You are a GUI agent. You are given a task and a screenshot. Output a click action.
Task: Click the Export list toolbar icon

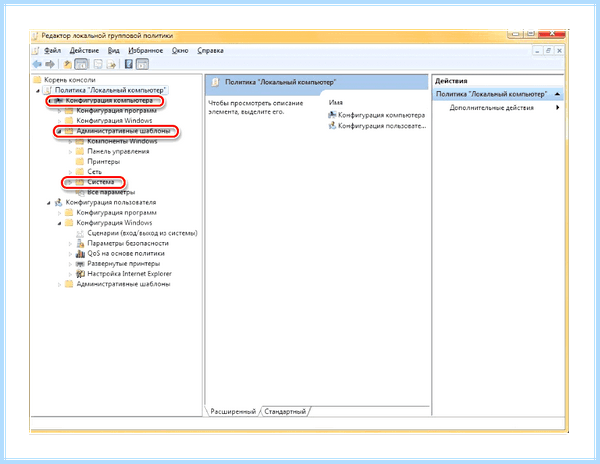[x=111, y=64]
